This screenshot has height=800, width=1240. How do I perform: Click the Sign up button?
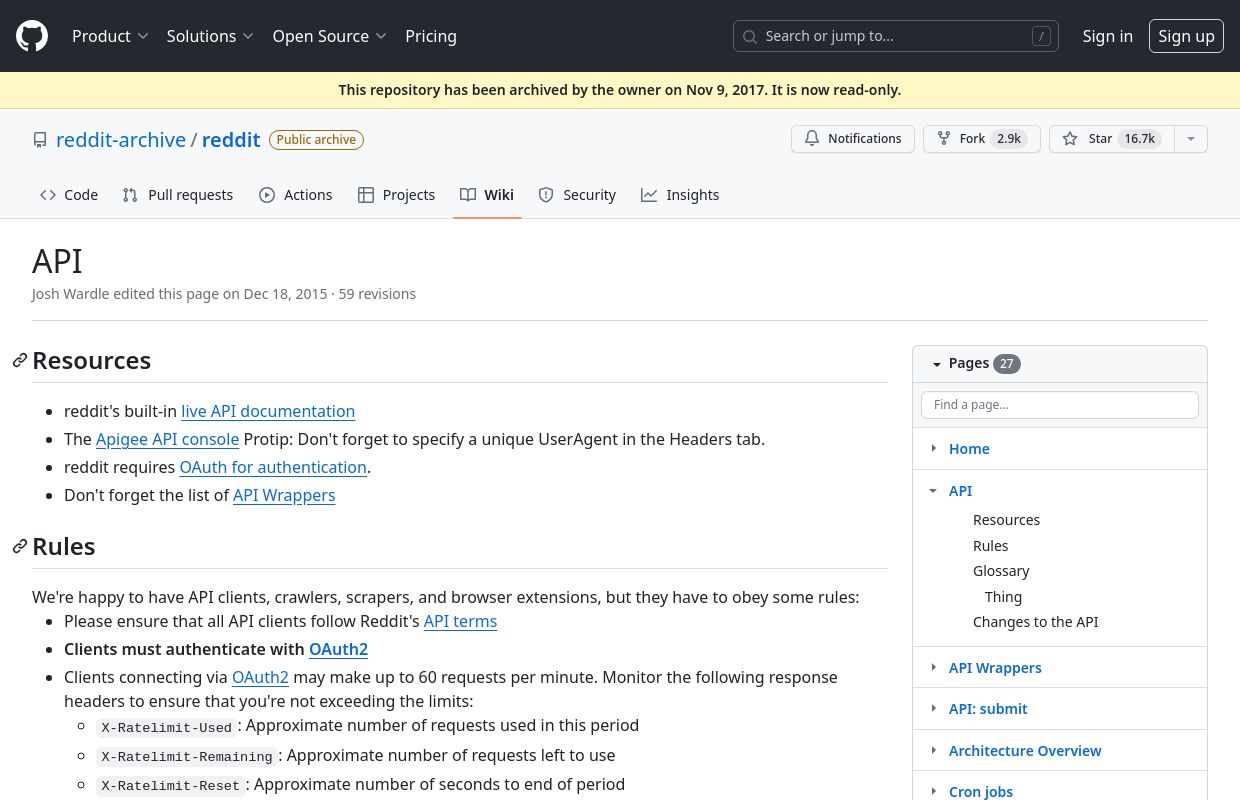(x=1186, y=36)
